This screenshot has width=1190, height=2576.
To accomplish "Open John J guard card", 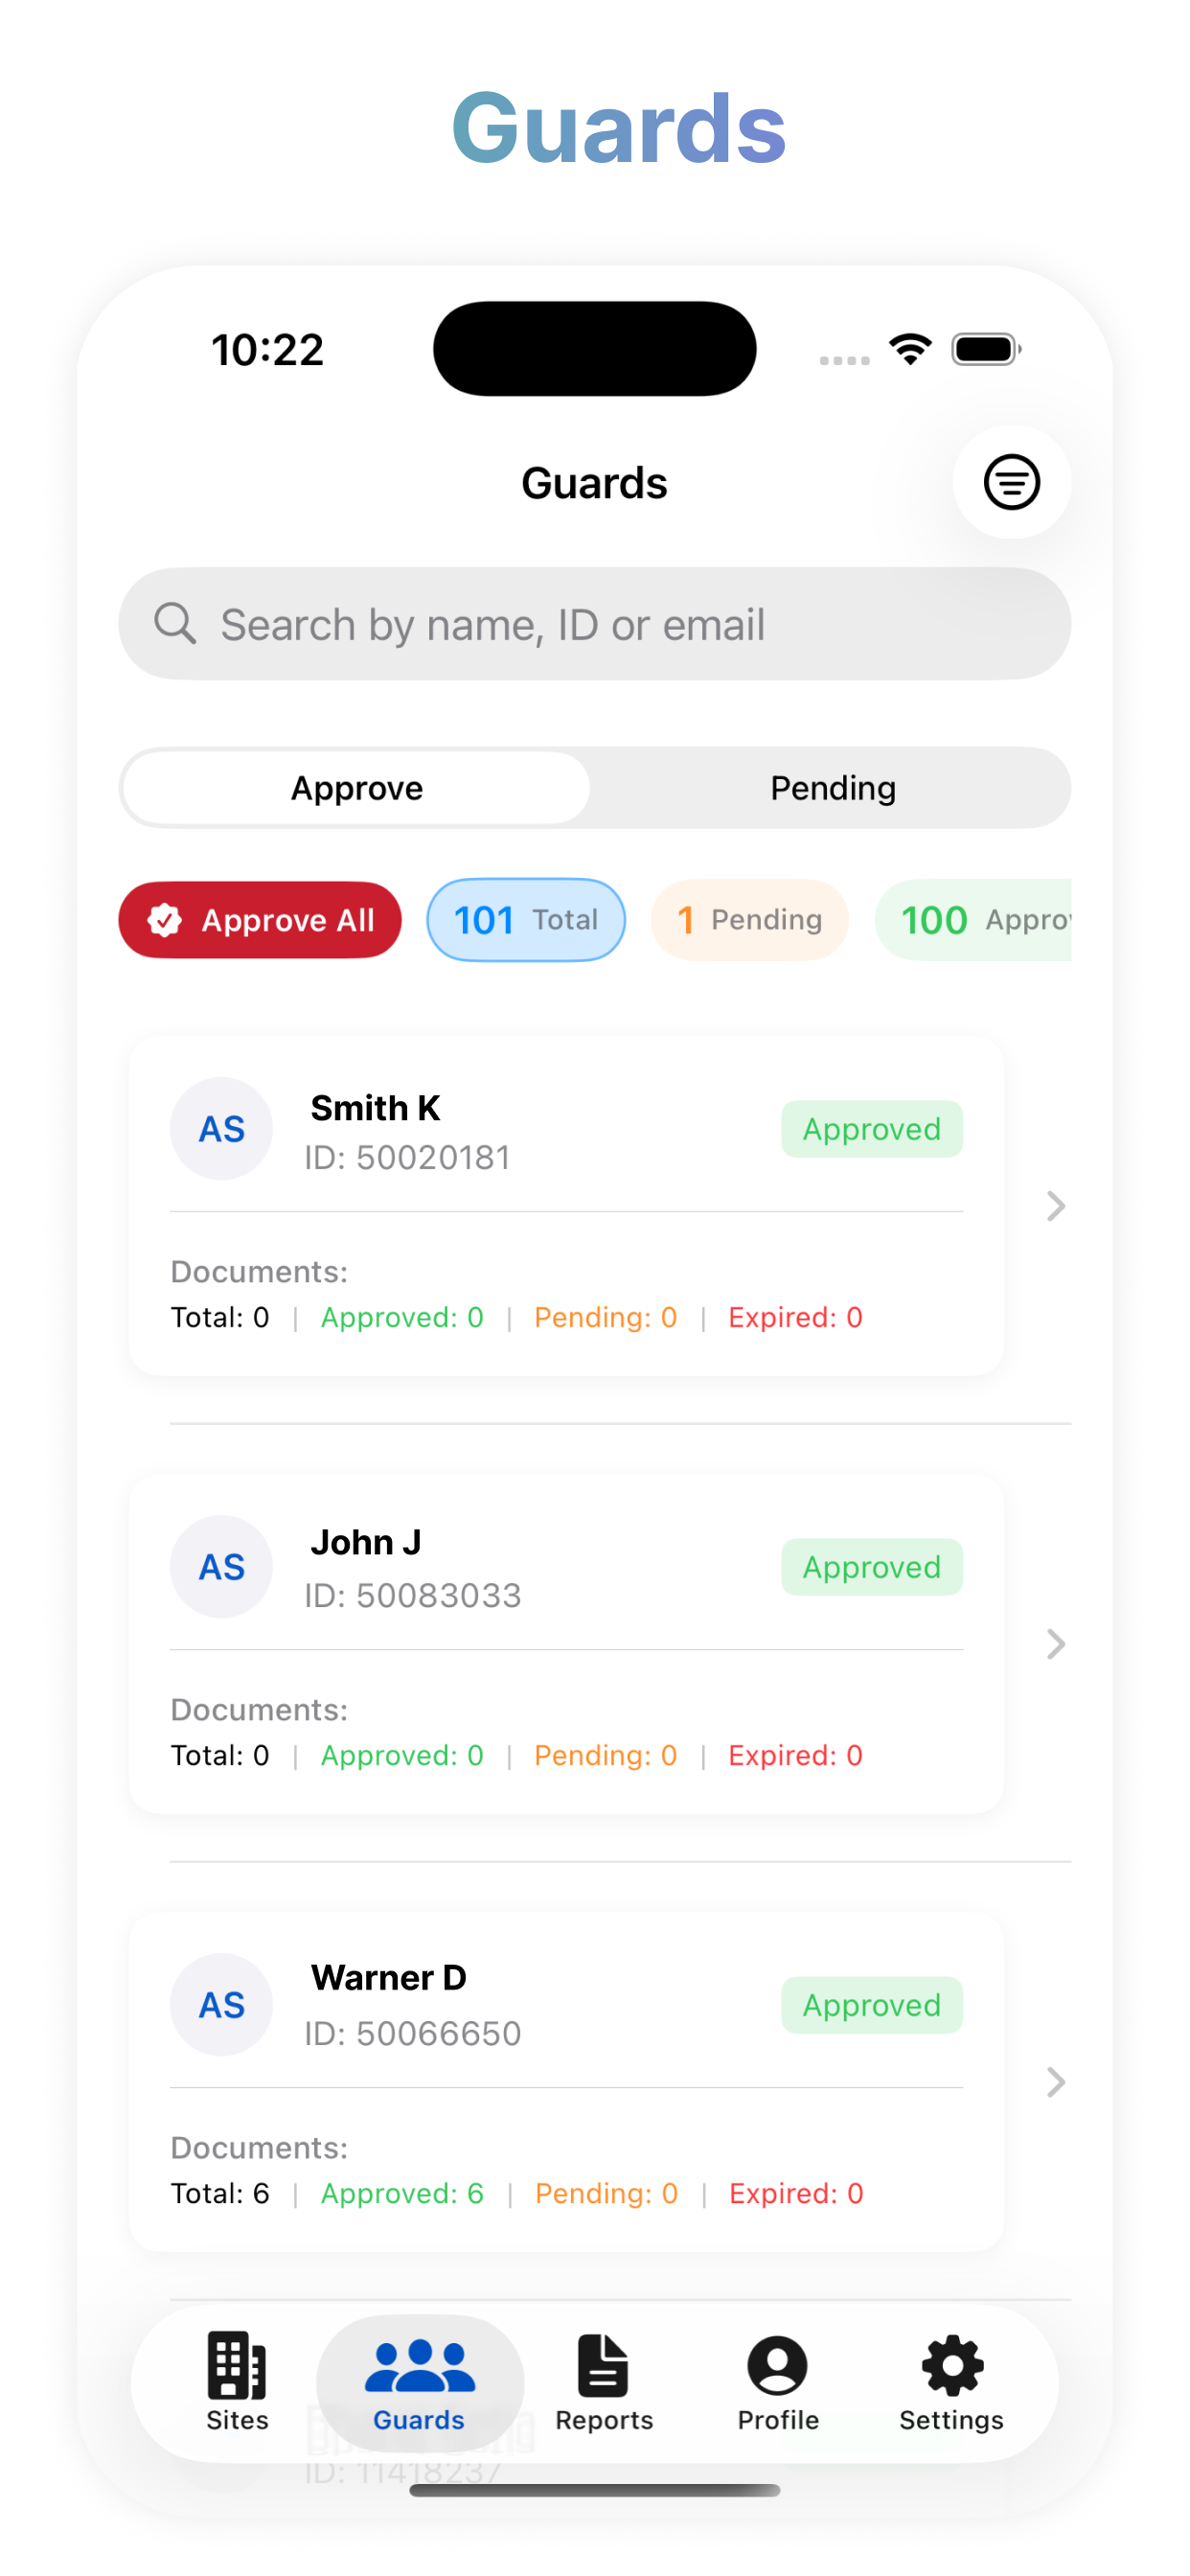I will [x=566, y=1644].
